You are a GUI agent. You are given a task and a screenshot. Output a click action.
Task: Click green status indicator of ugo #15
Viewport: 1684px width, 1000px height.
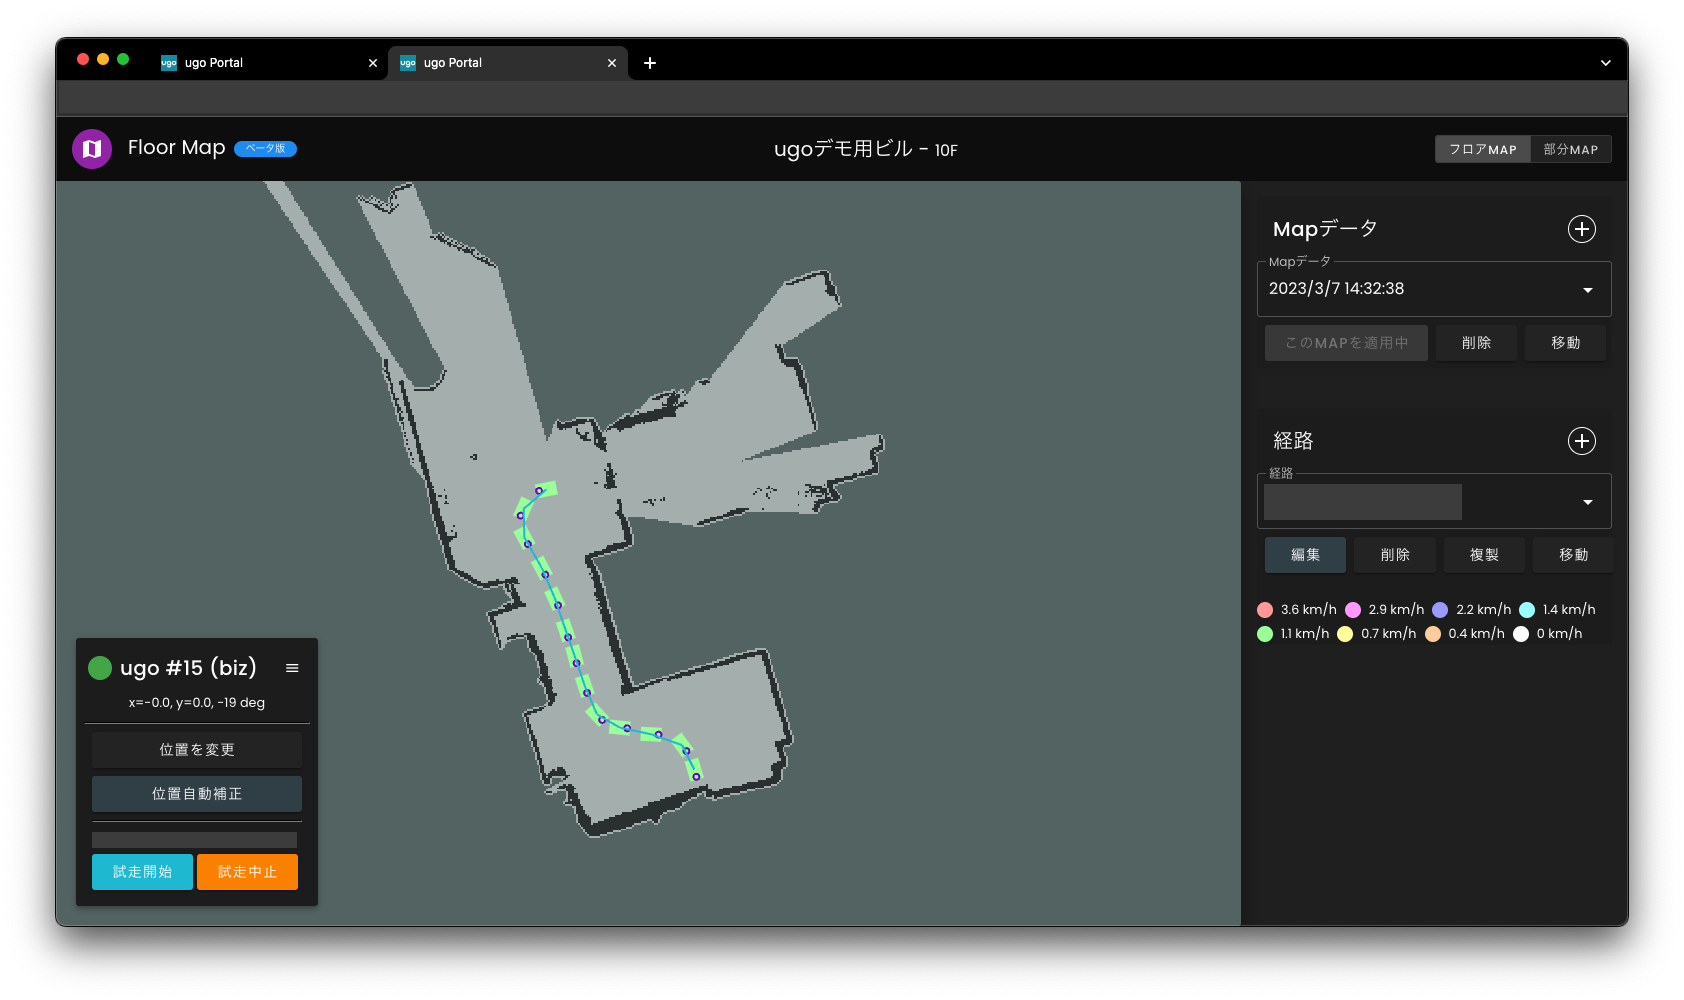100,668
